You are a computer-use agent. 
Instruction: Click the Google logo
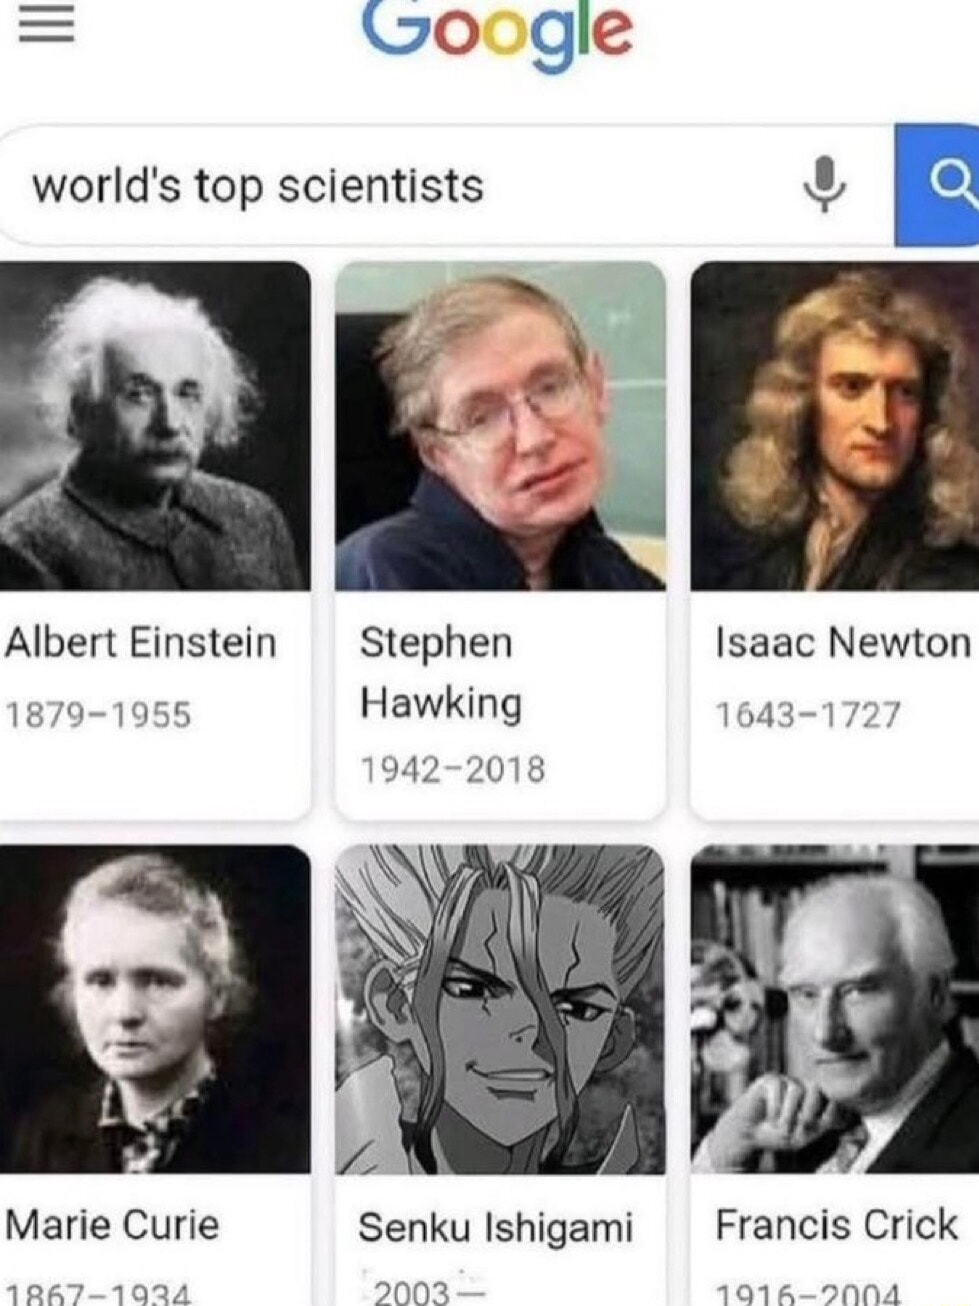tap(497, 31)
